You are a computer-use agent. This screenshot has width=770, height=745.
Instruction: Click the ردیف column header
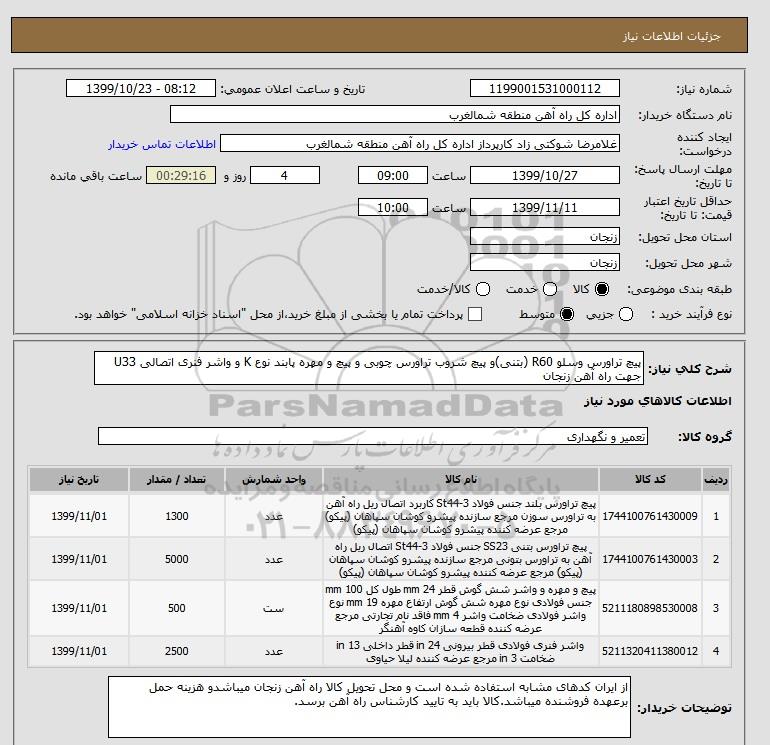(715, 479)
